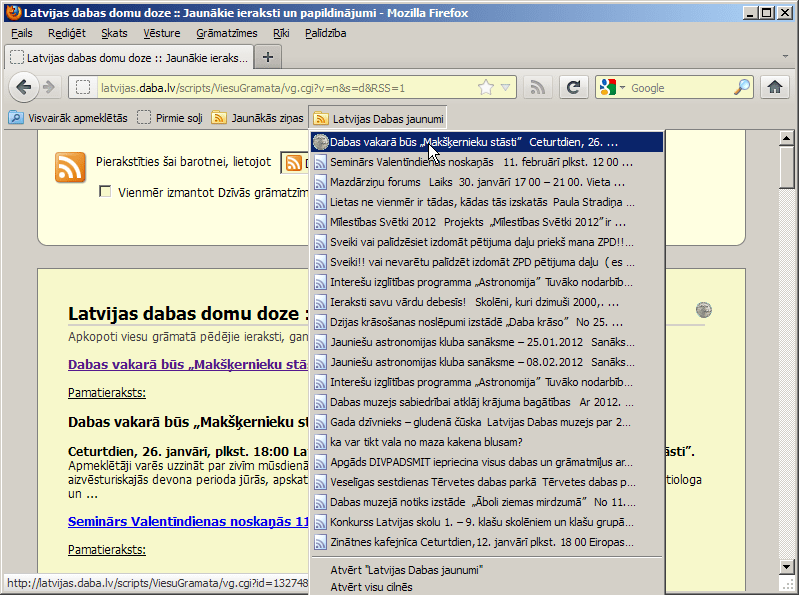Open the Jaunākās ziņas live bookmark
The width and height of the screenshot is (799, 595).
tap(258, 118)
